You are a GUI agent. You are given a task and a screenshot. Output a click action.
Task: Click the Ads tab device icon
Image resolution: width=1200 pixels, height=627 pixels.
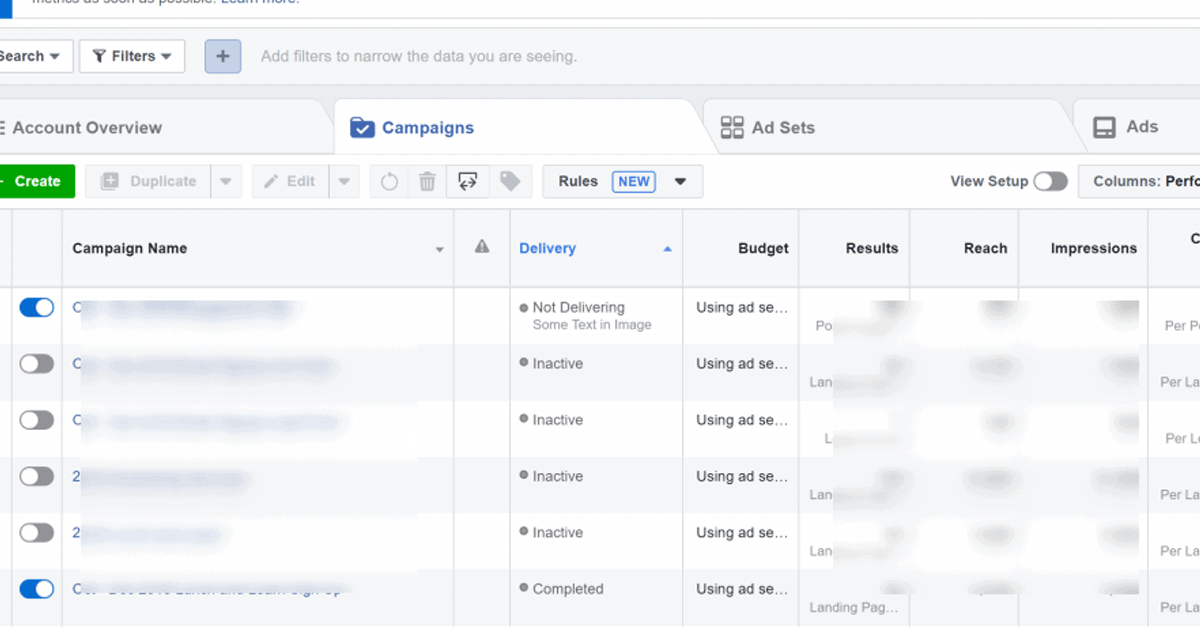(1104, 127)
